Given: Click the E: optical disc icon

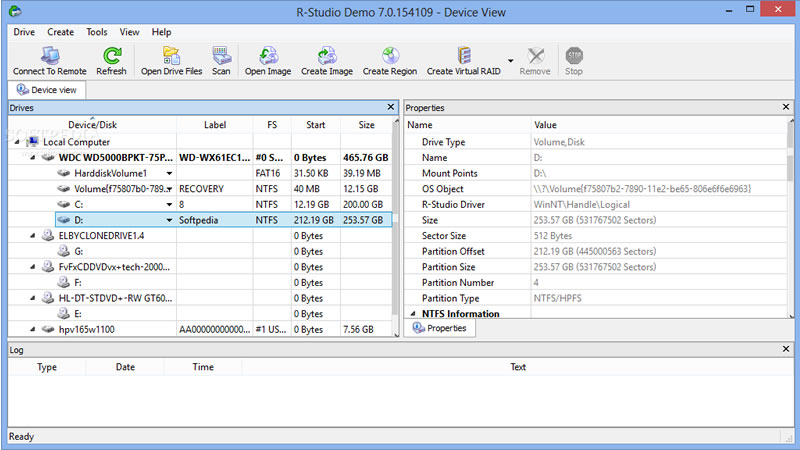Looking at the screenshot, I should [64, 313].
